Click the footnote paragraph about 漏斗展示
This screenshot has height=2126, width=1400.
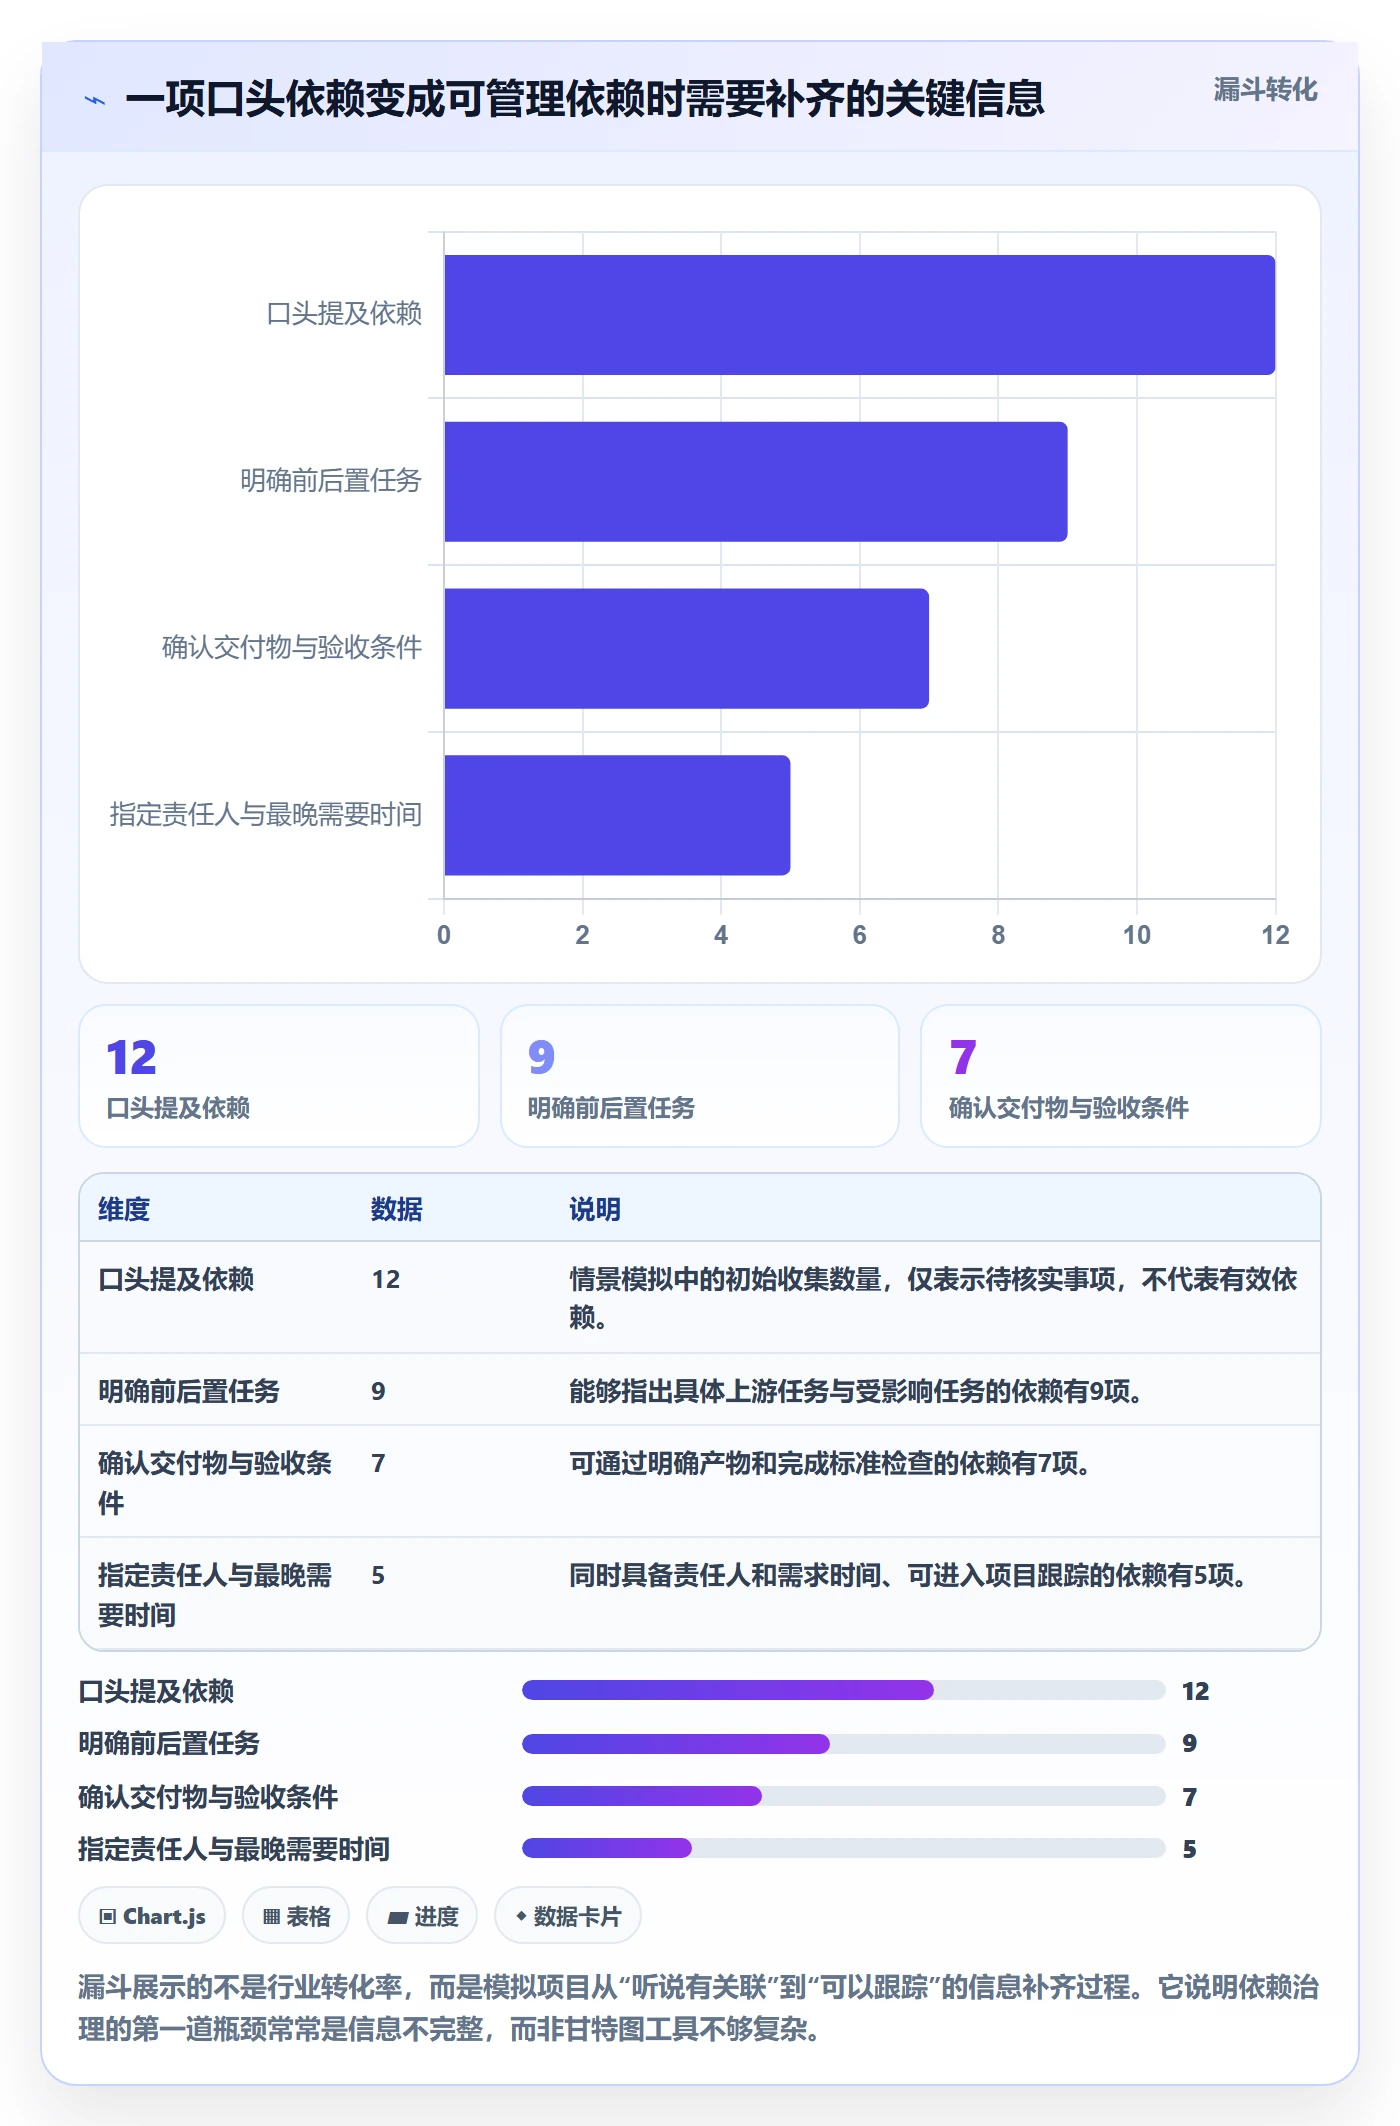(x=699, y=2007)
